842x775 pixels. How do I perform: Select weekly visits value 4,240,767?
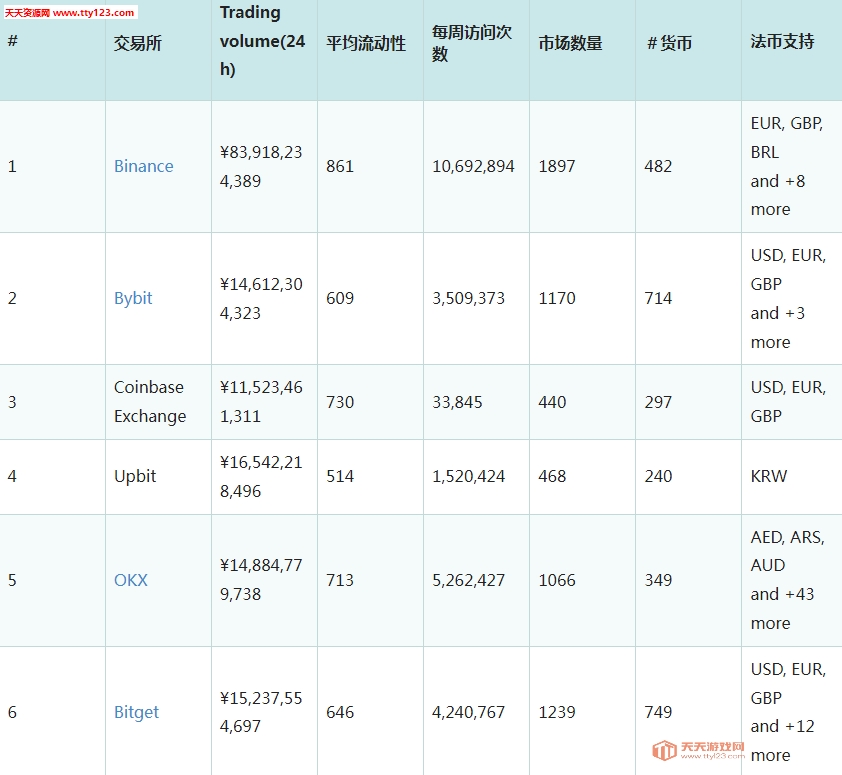(x=468, y=712)
